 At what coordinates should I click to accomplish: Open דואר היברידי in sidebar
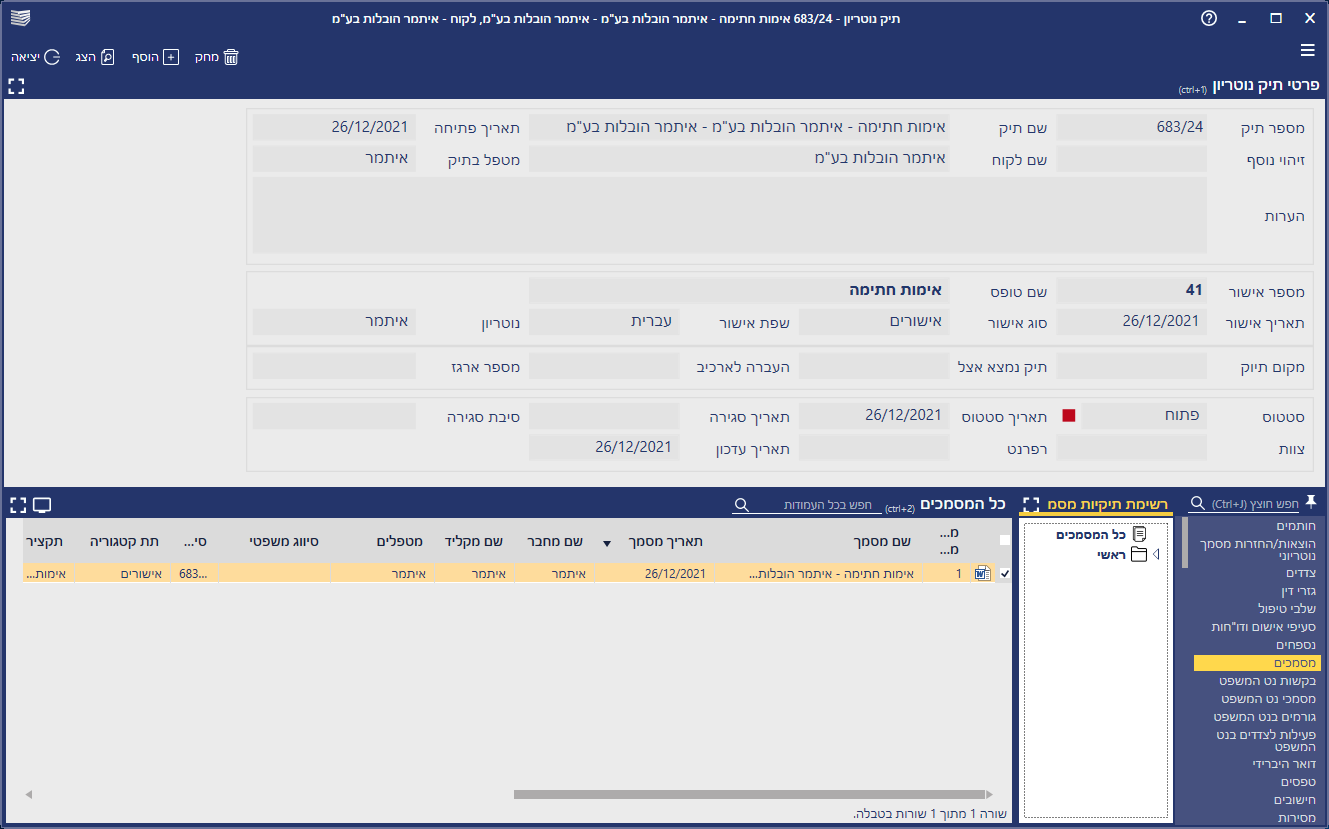tap(1284, 764)
